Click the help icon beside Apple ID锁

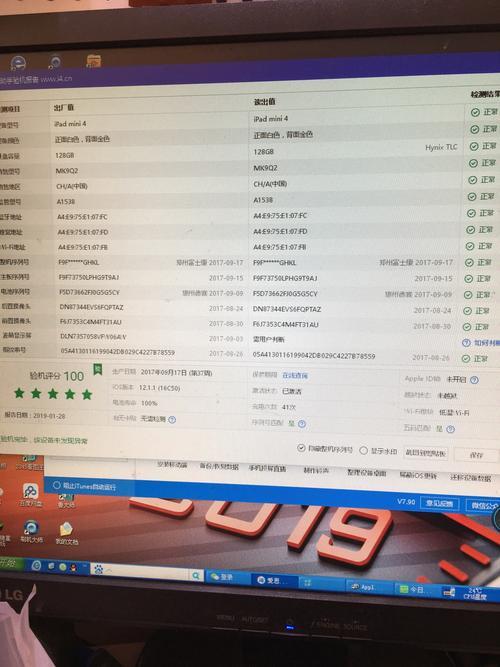(x=474, y=380)
